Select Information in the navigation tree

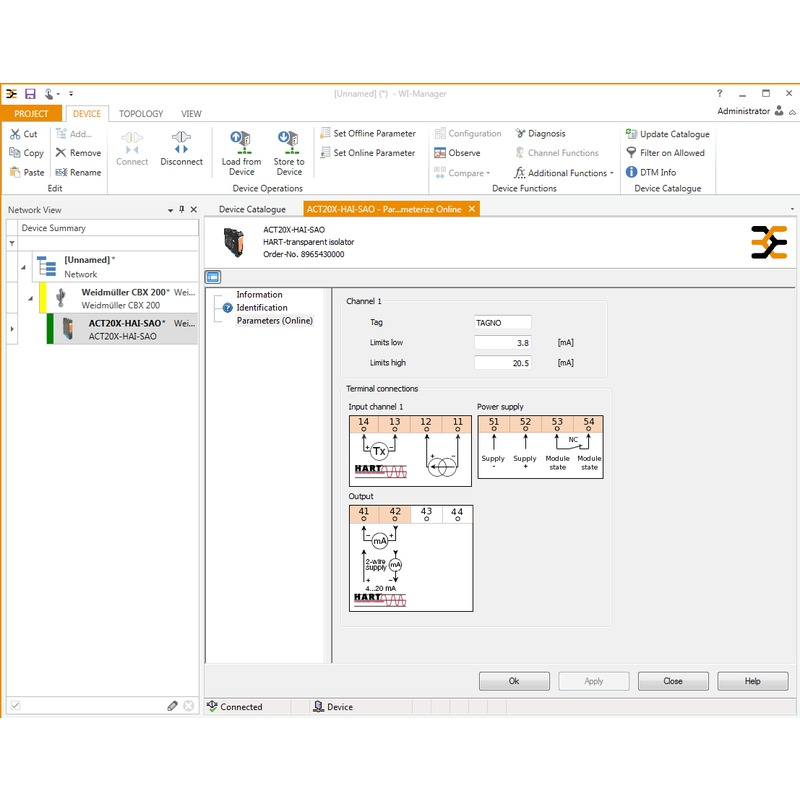259,294
